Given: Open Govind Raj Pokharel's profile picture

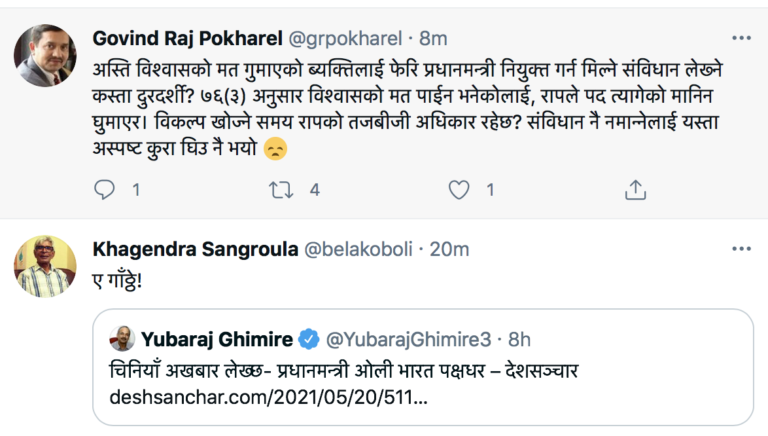Looking at the screenshot, I should (45, 55).
